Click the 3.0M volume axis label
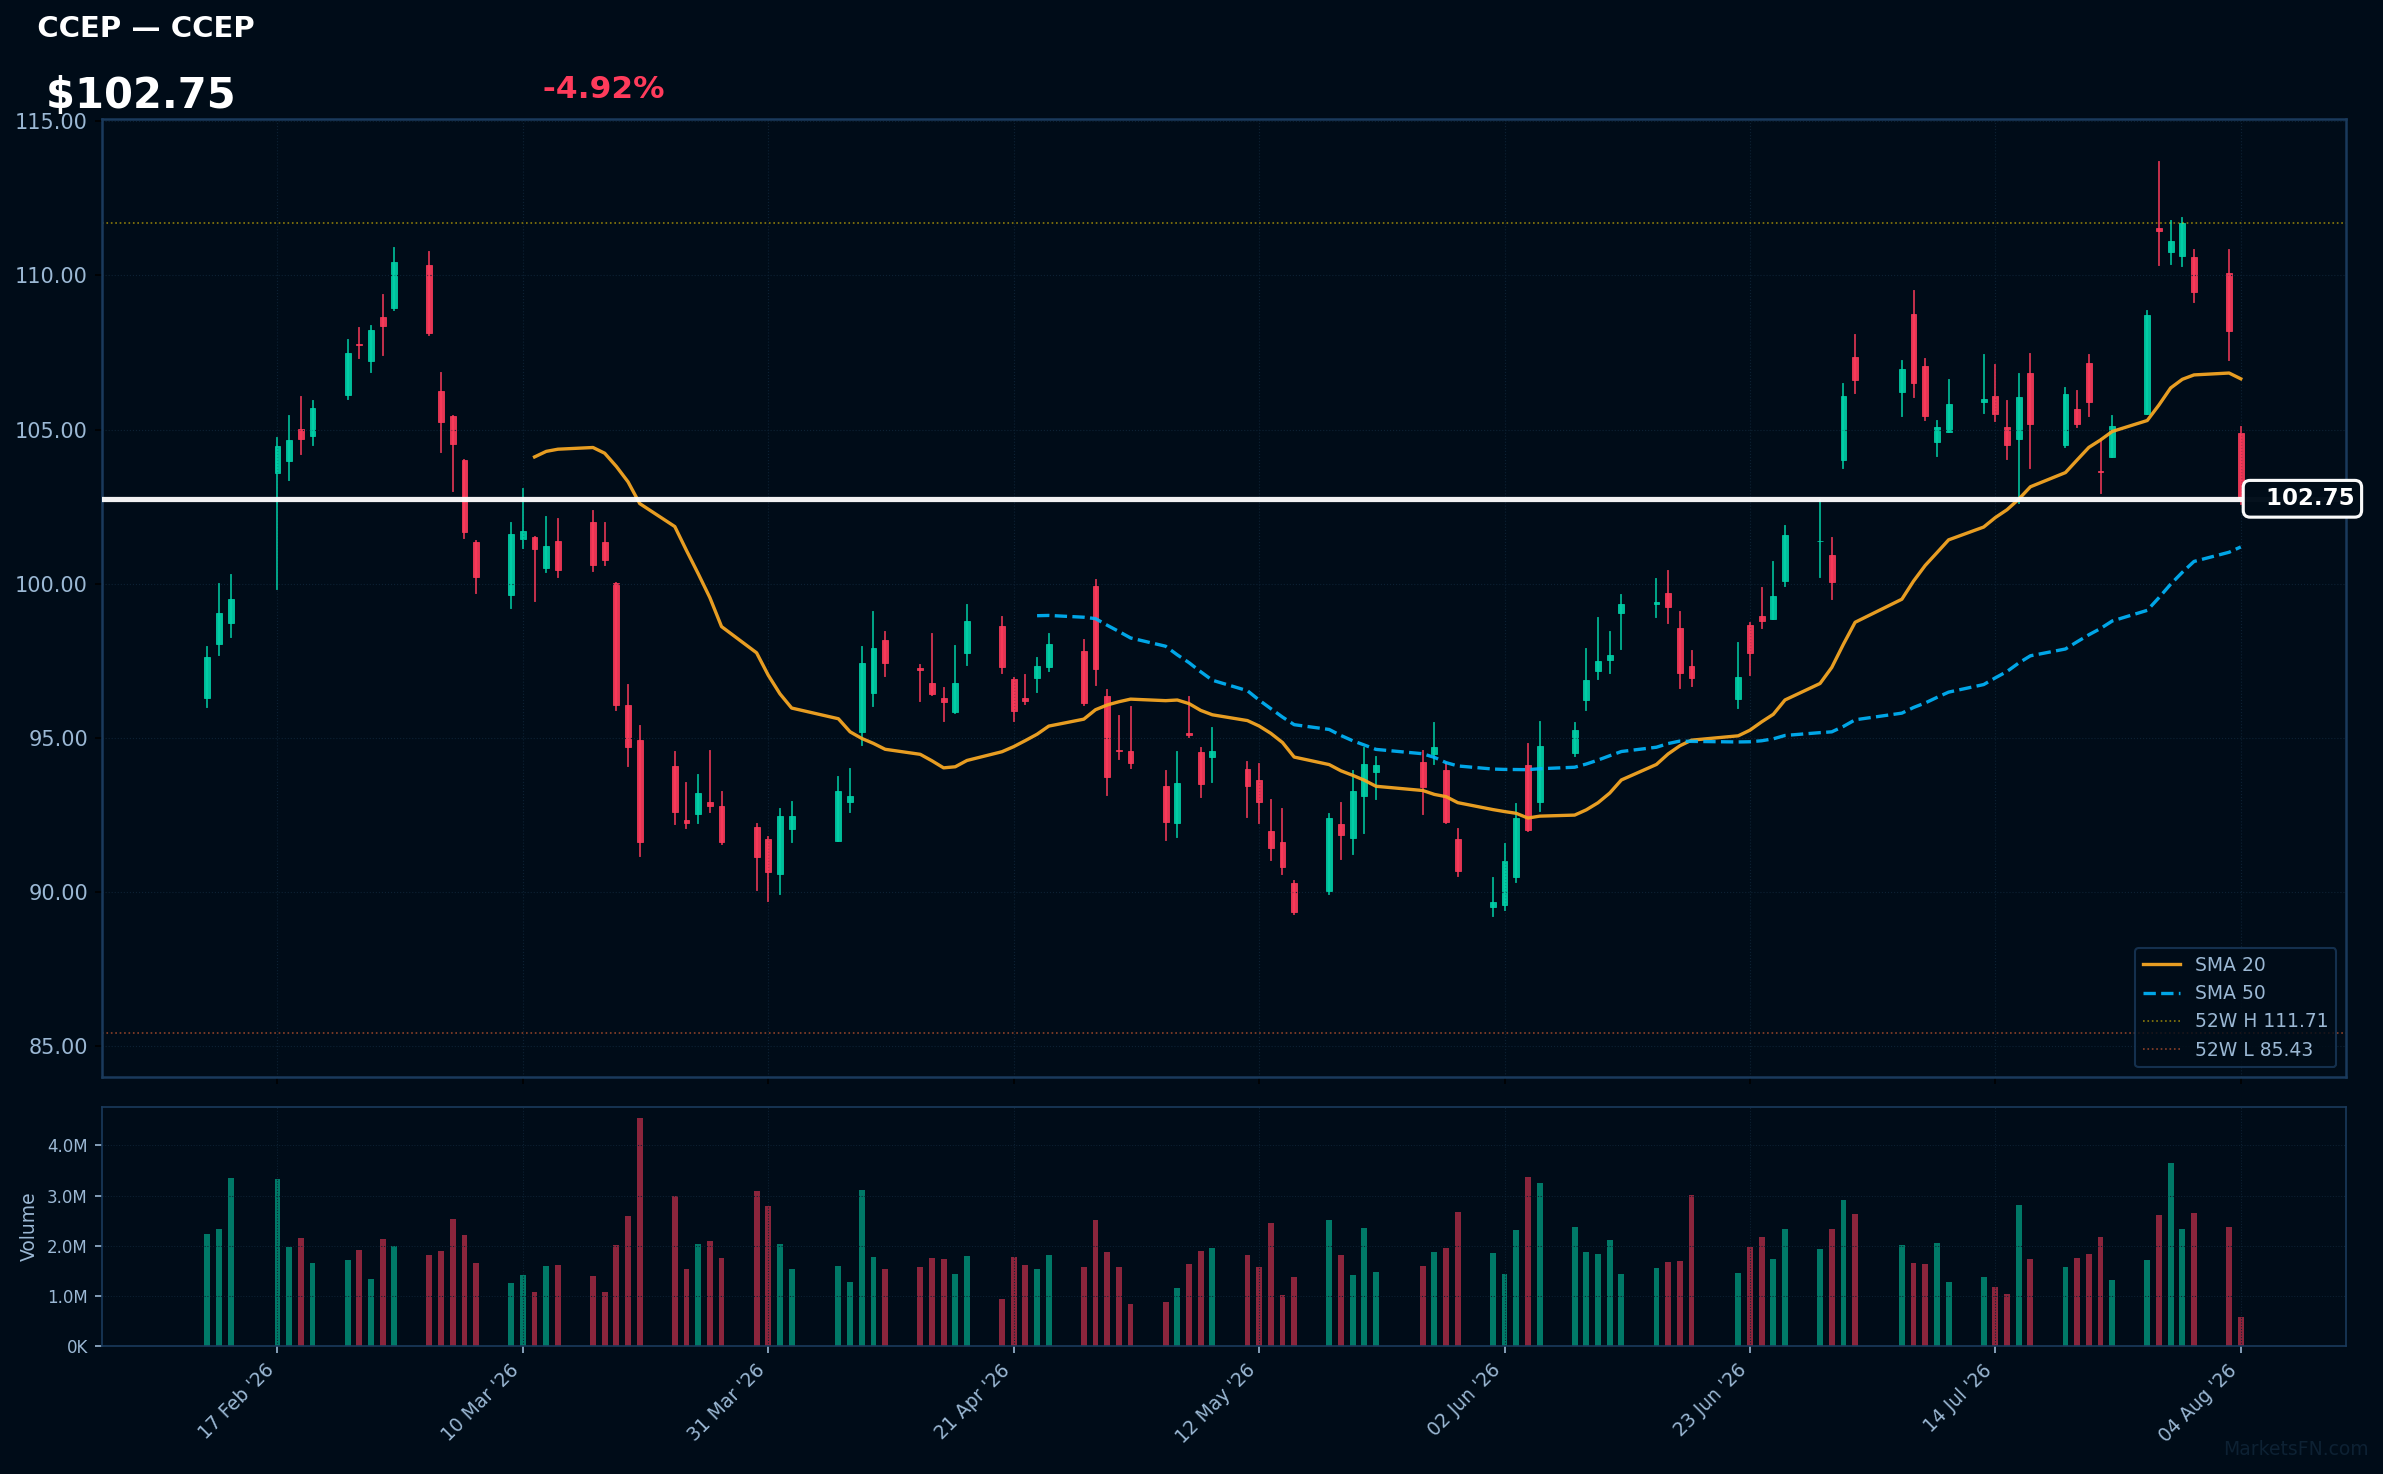The width and height of the screenshot is (2383, 1474). [x=68, y=1197]
